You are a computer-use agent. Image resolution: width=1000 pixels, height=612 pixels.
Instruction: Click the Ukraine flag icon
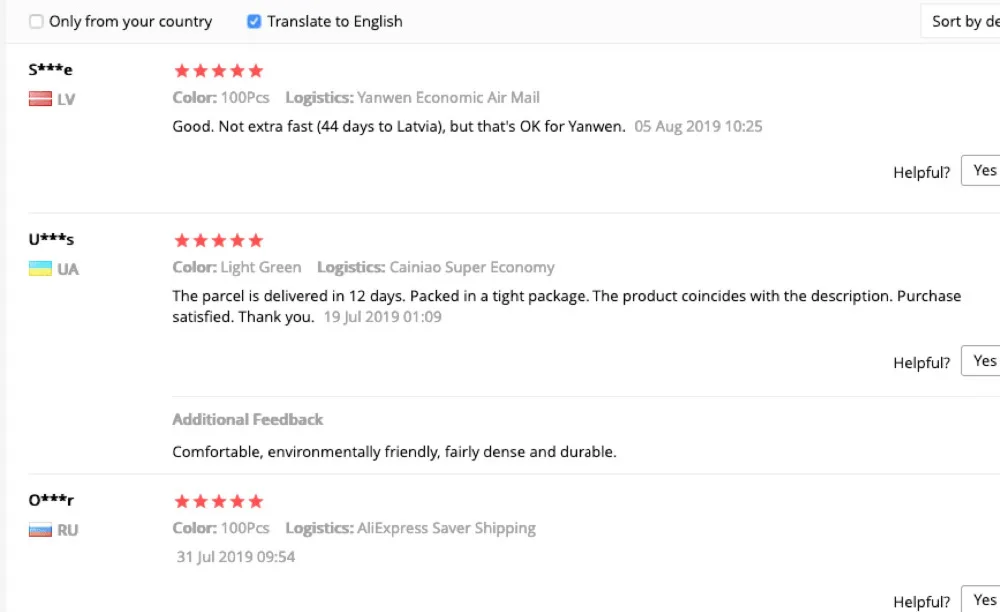(x=40, y=269)
